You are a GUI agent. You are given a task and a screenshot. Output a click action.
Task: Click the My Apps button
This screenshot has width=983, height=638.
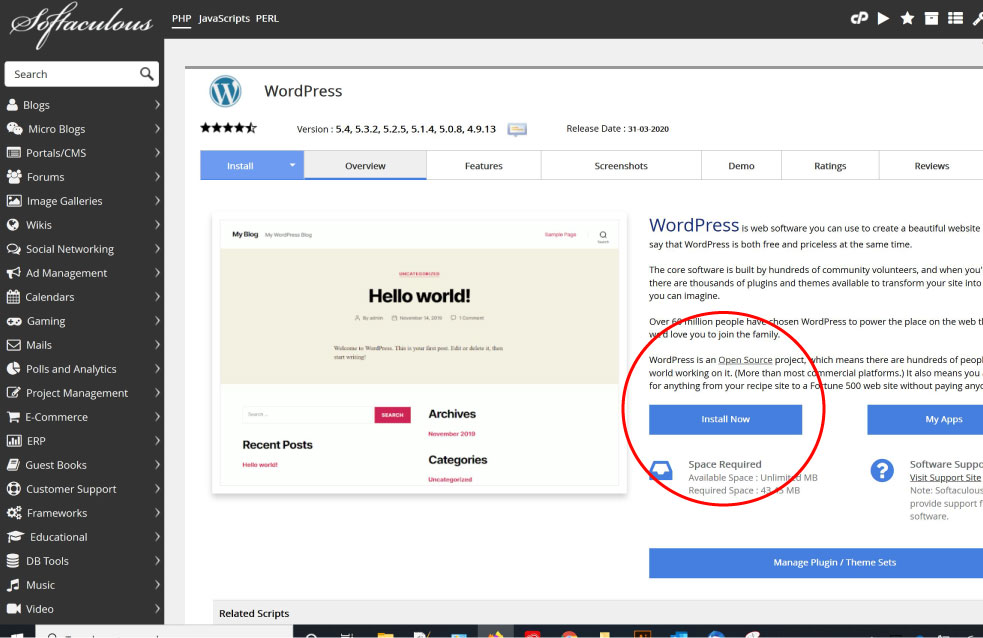pyautogui.click(x=925, y=419)
